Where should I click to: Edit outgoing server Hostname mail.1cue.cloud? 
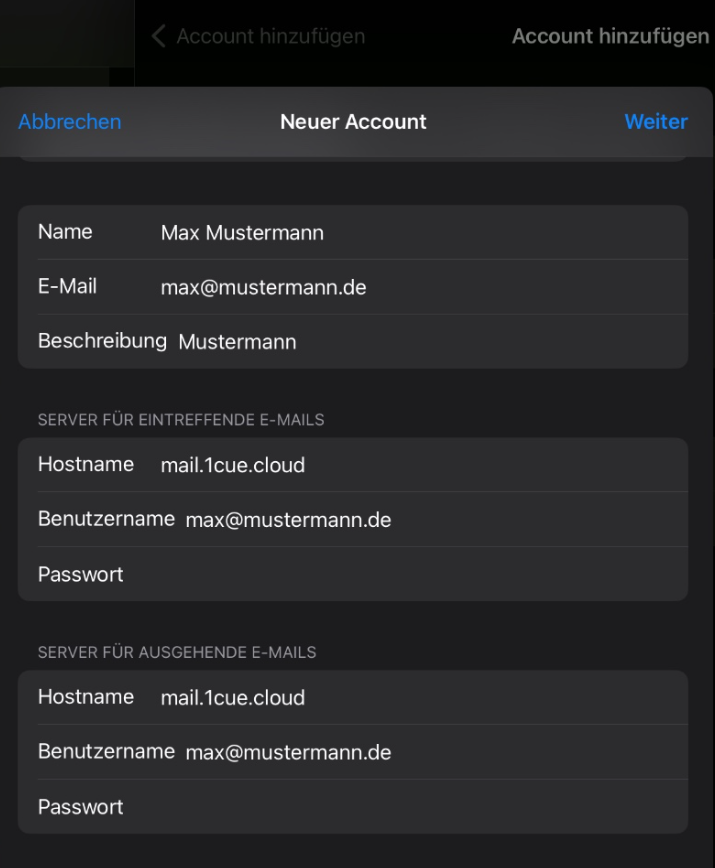click(x=353, y=697)
